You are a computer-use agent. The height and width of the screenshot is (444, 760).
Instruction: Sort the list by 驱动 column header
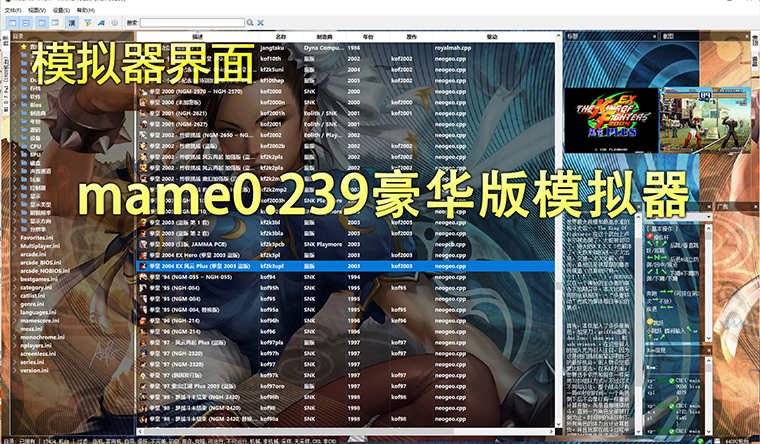point(492,37)
